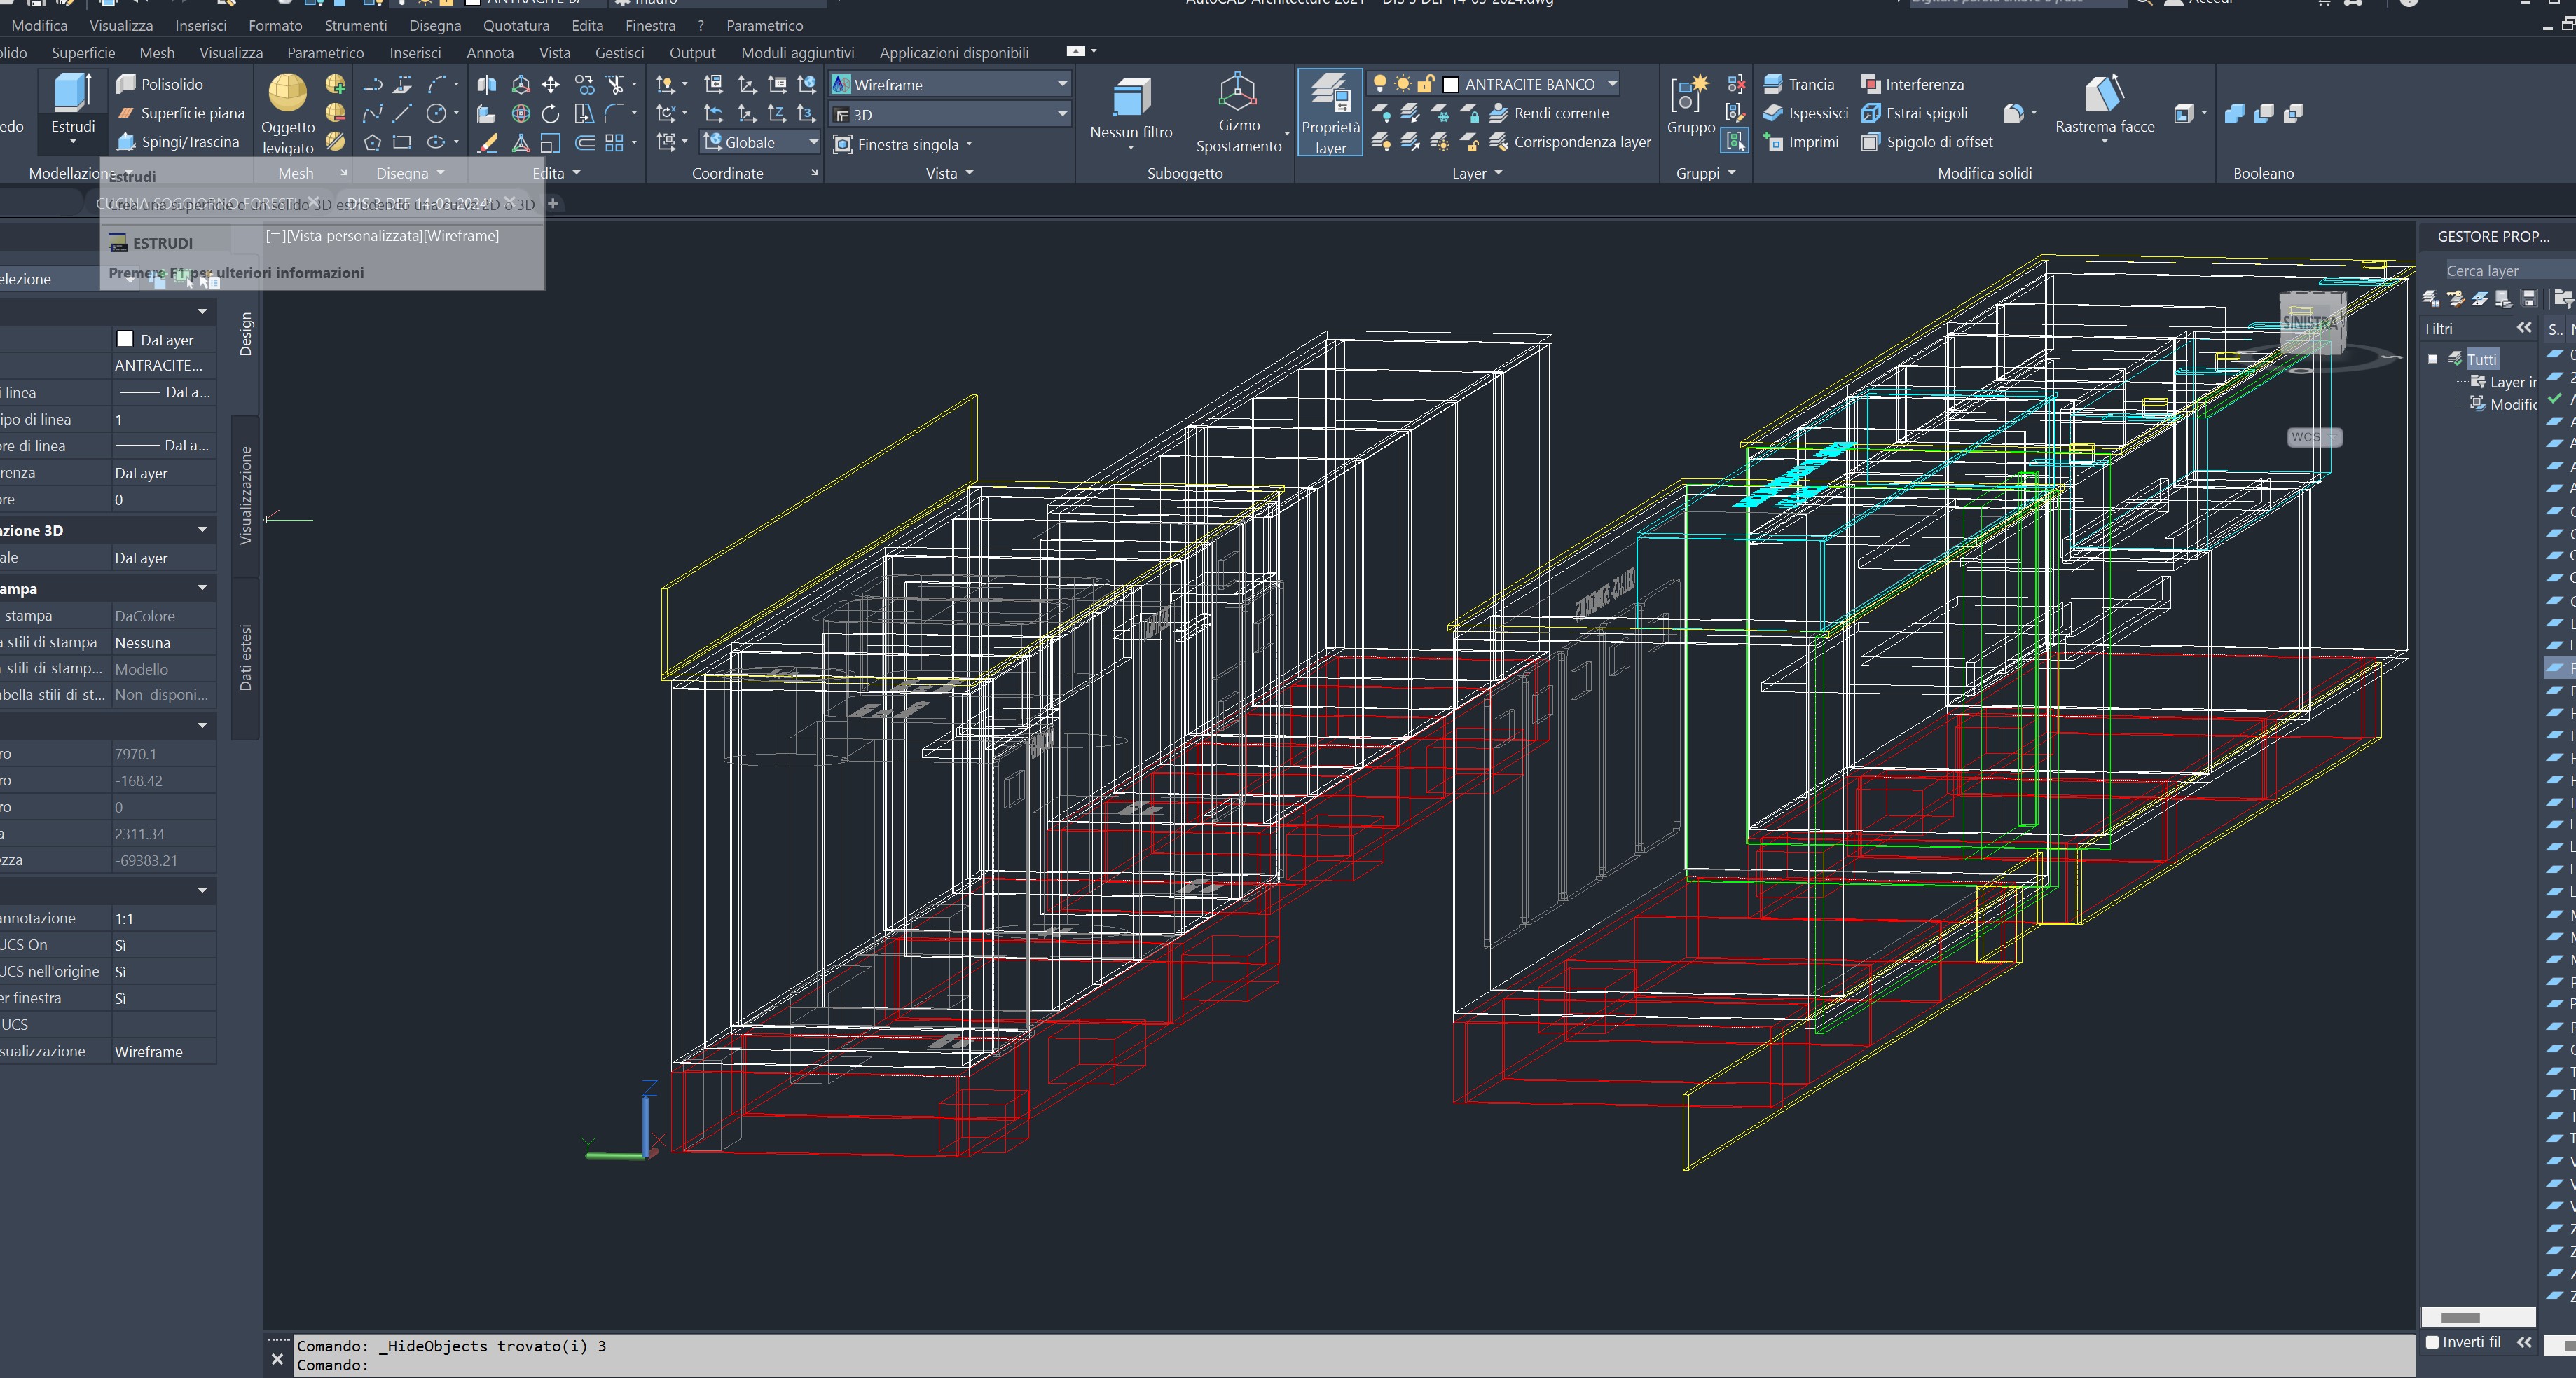Click the solid union boolean icon
Image resolution: width=2576 pixels, height=1378 pixels.
click(x=2234, y=114)
